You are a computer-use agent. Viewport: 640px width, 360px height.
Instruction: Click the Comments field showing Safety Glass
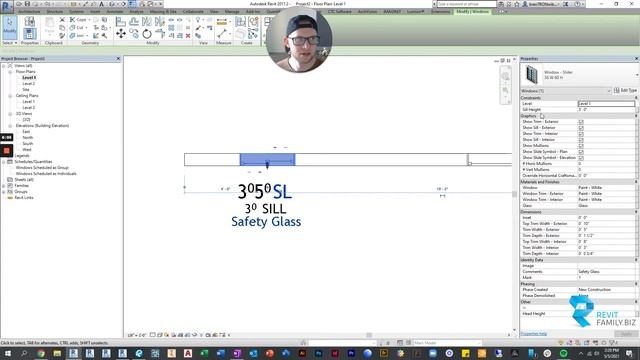[x=607, y=271]
